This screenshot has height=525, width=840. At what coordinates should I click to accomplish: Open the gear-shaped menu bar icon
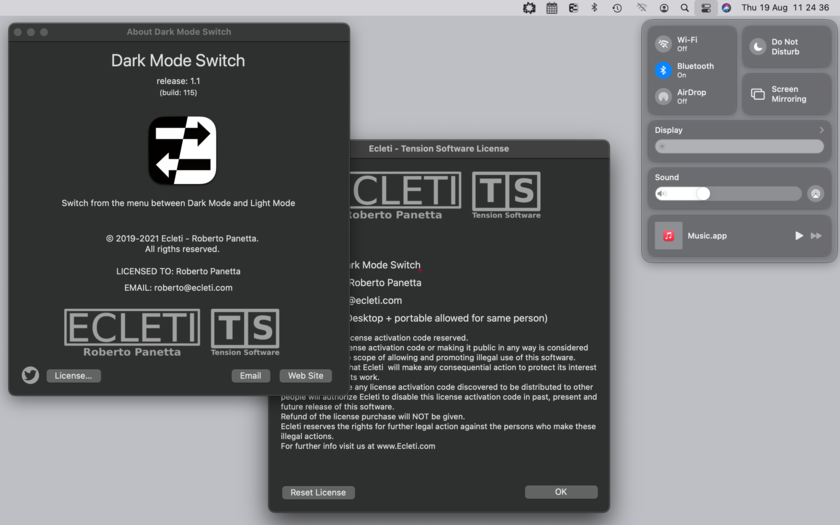[529, 8]
